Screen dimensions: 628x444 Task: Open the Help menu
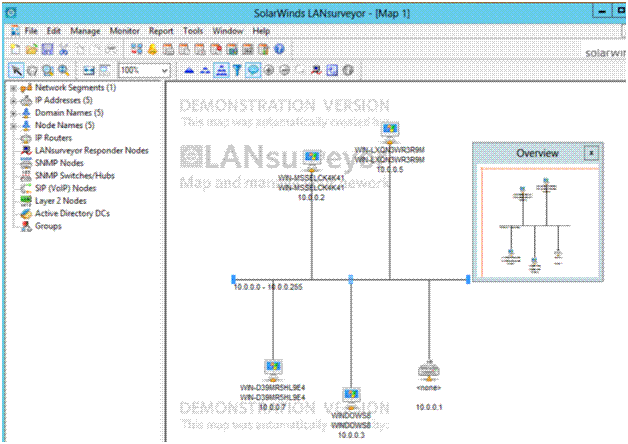(261, 31)
